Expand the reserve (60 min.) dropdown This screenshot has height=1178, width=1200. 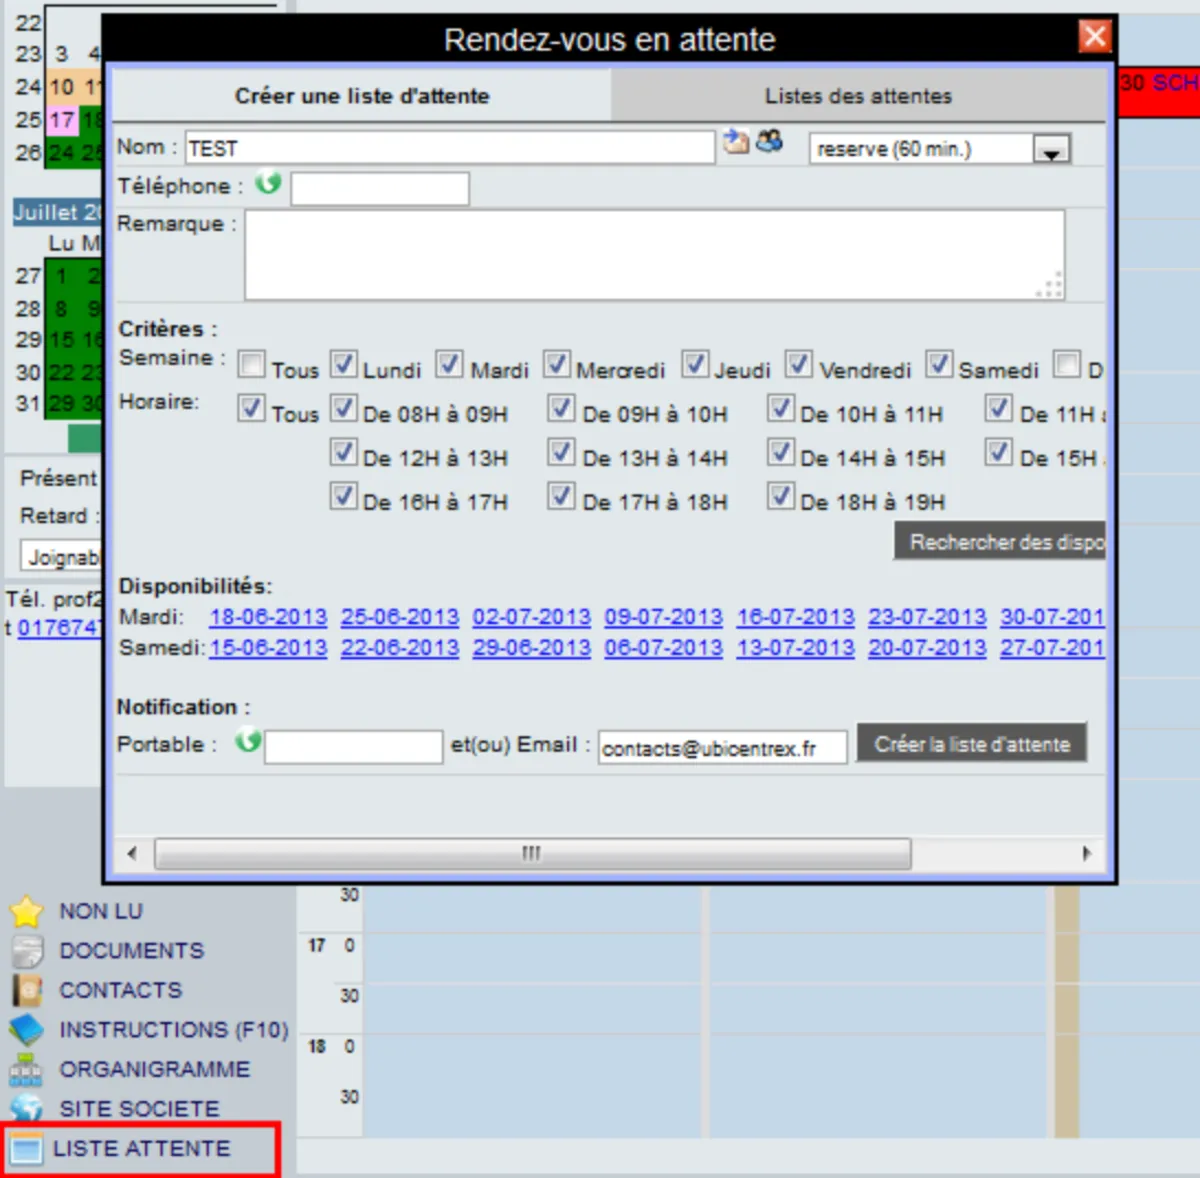tap(1051, 150)
